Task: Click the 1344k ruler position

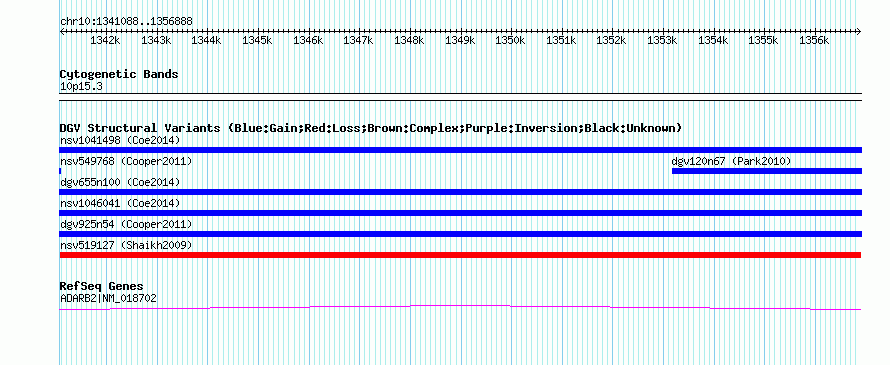Action: pyautogui.click(x=207, y=41)
